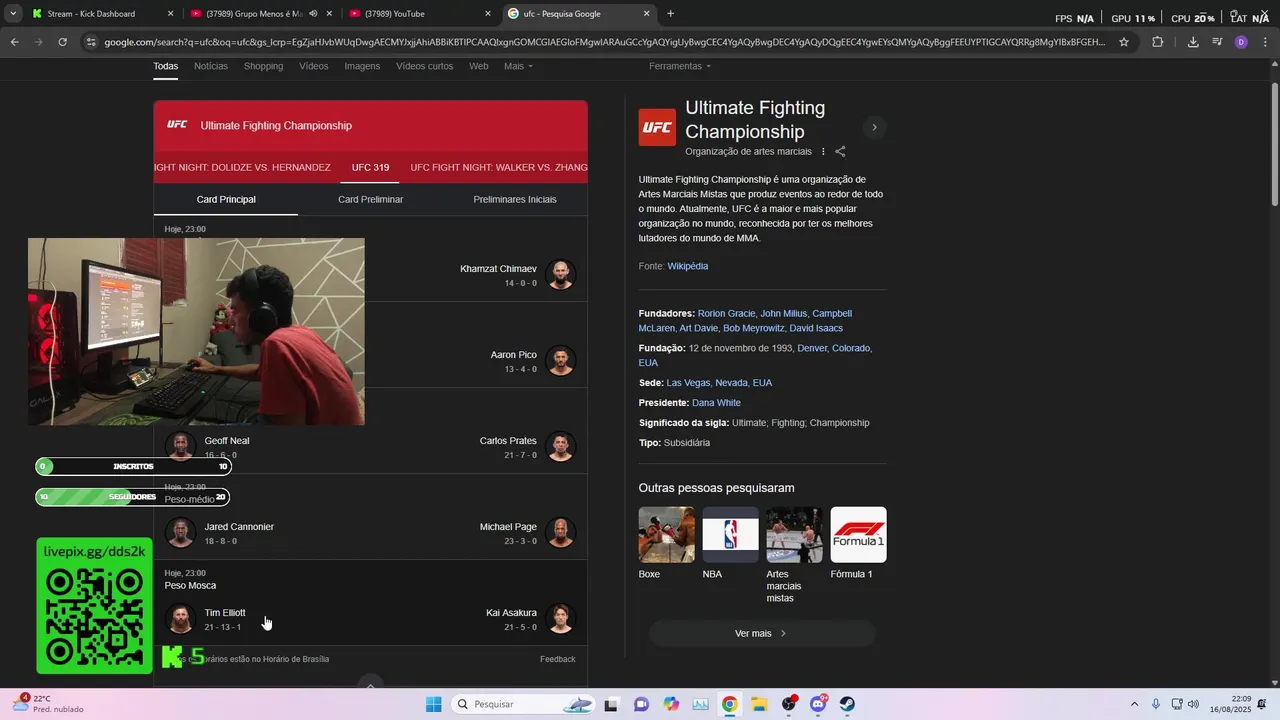This screenshot has height=720, width=1280.
Task: Open the Boxe related search thumbnail
Action: pyautogui.click(x=666, y=535)
